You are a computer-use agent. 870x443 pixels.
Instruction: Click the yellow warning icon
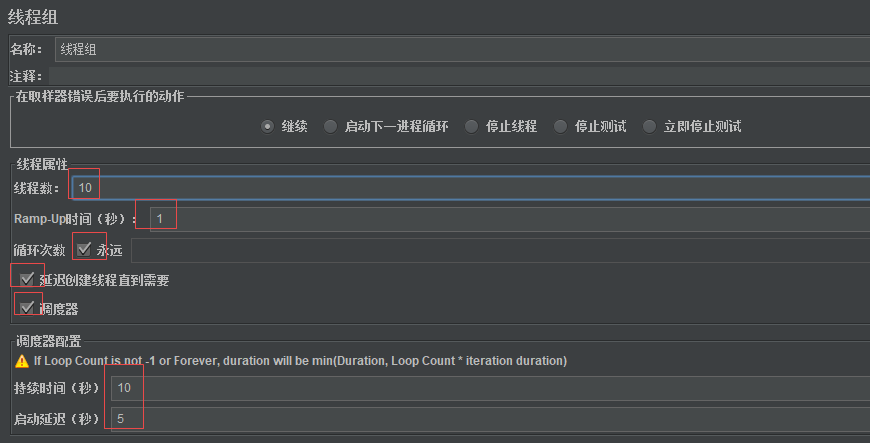(x=22, y=361)
